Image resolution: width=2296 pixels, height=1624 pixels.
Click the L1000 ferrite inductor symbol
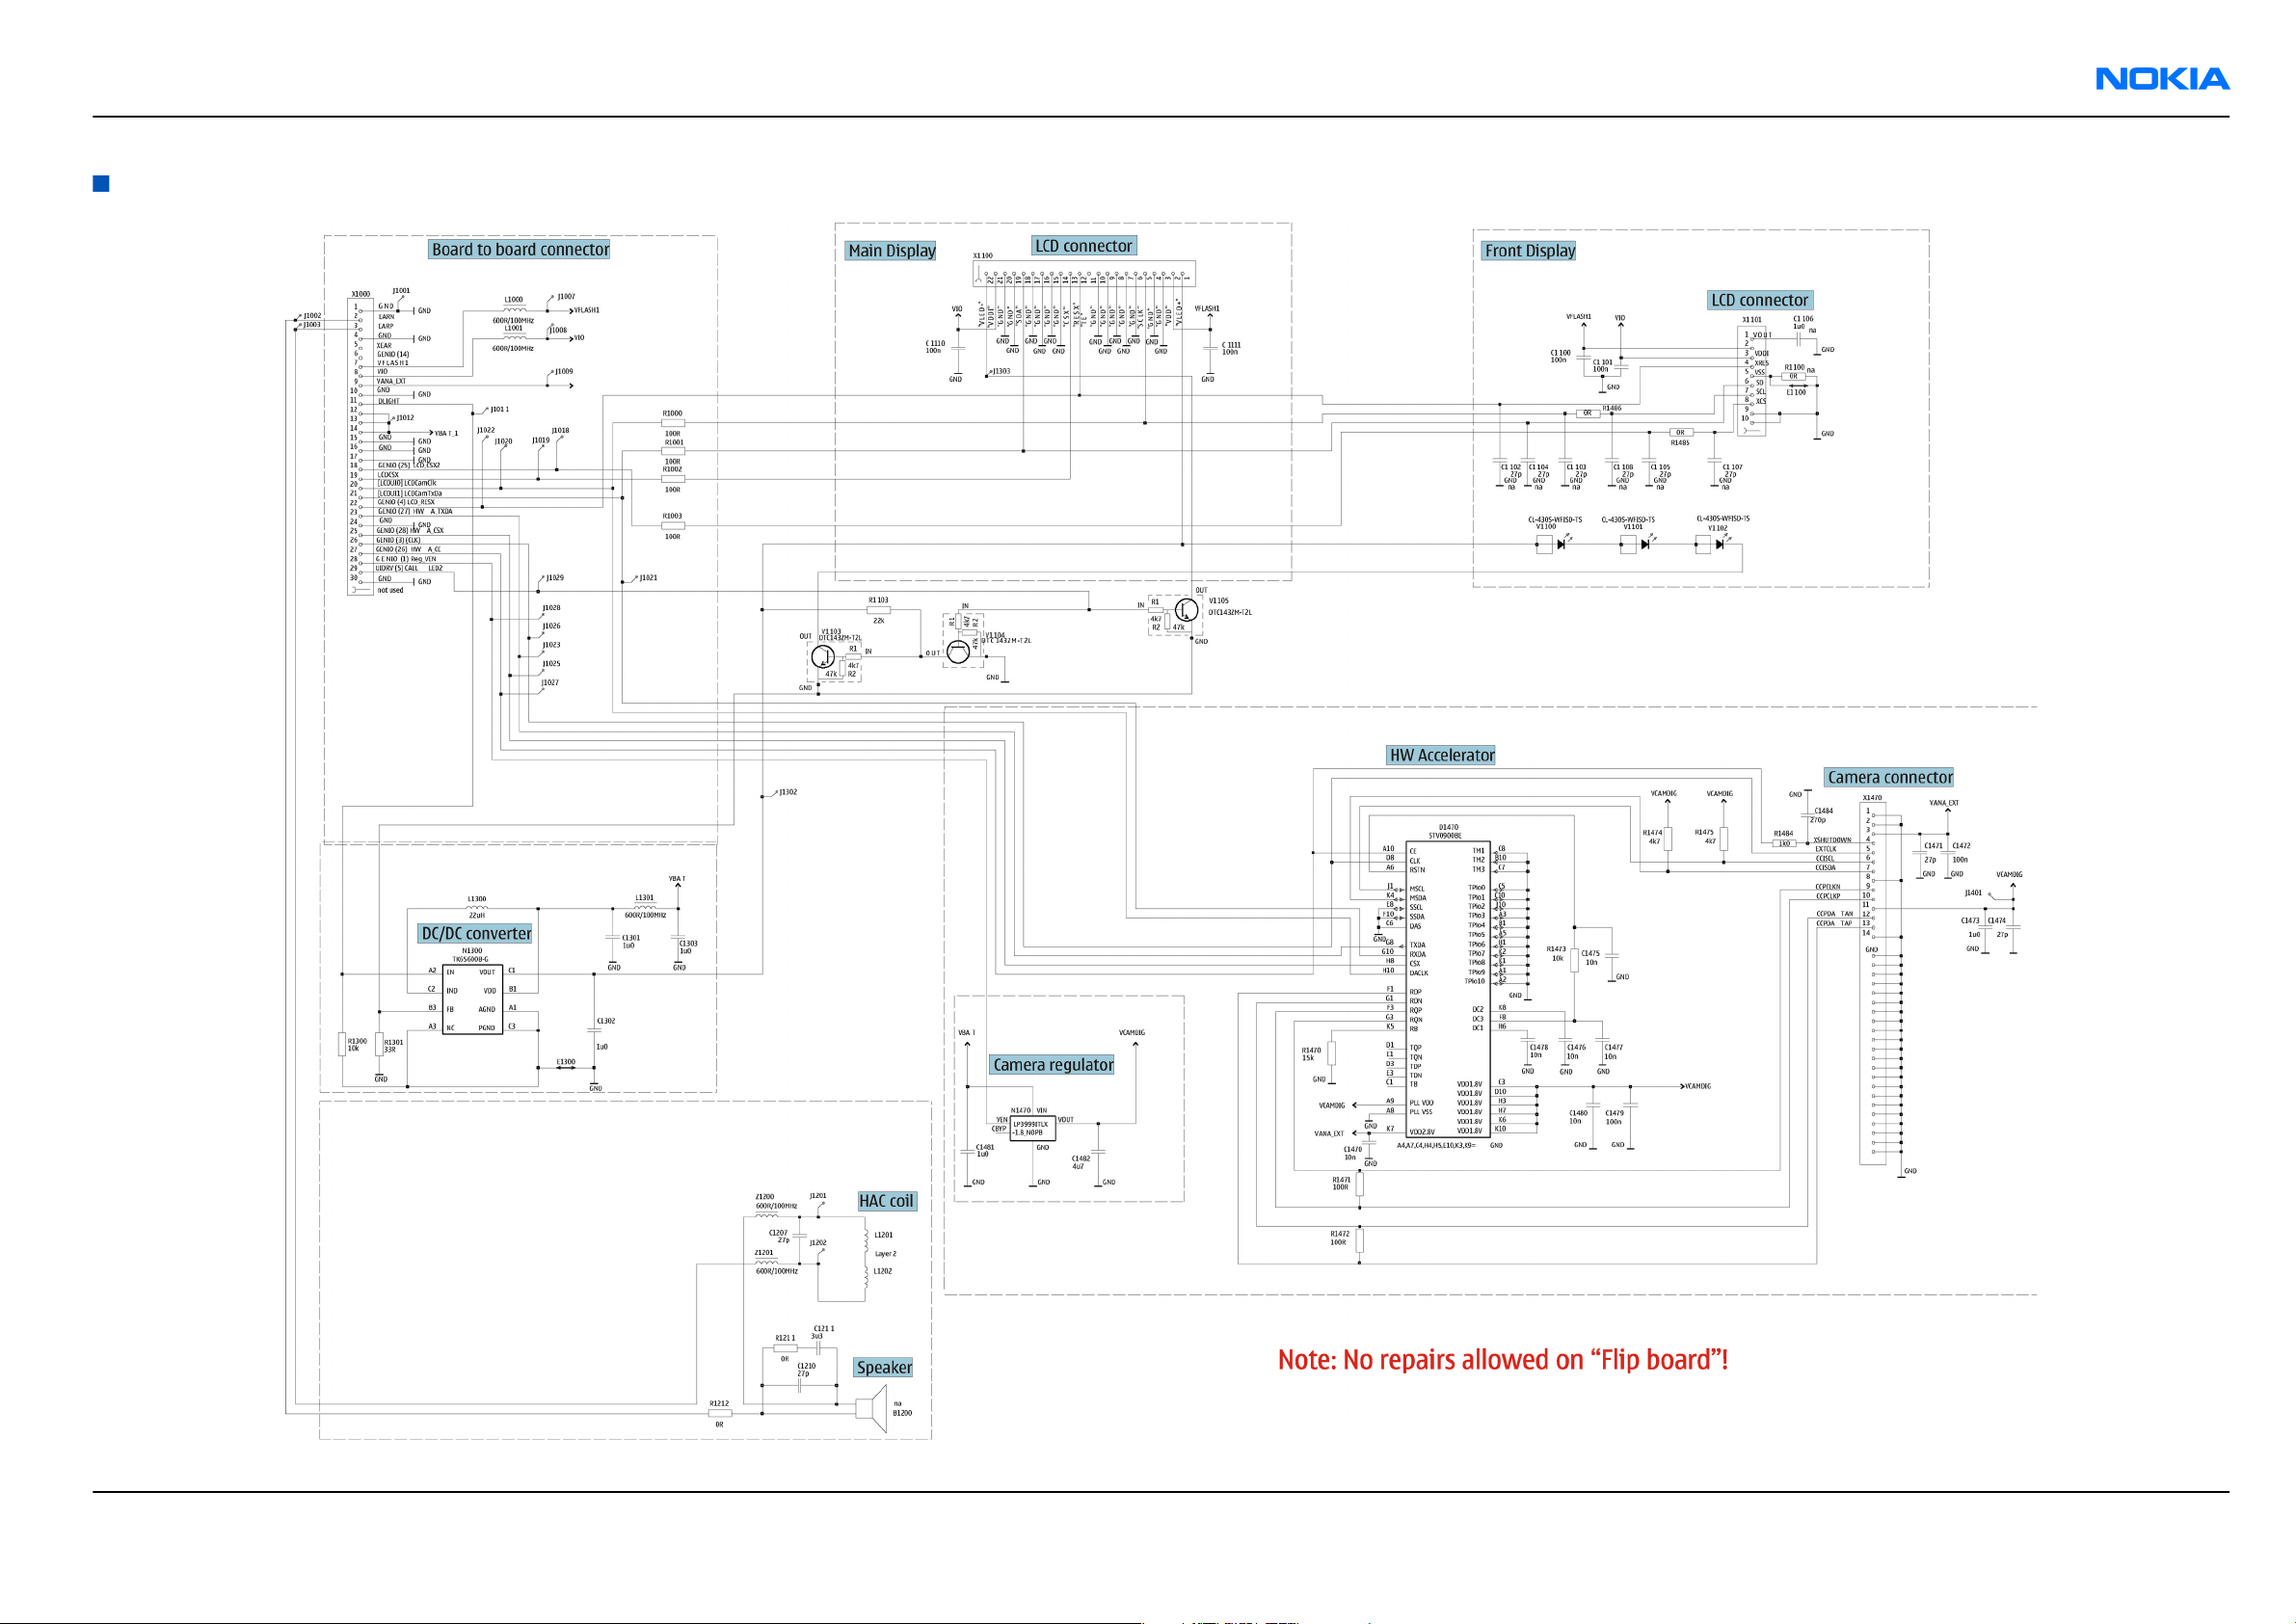pyautogui.click(x=514, y=309)
